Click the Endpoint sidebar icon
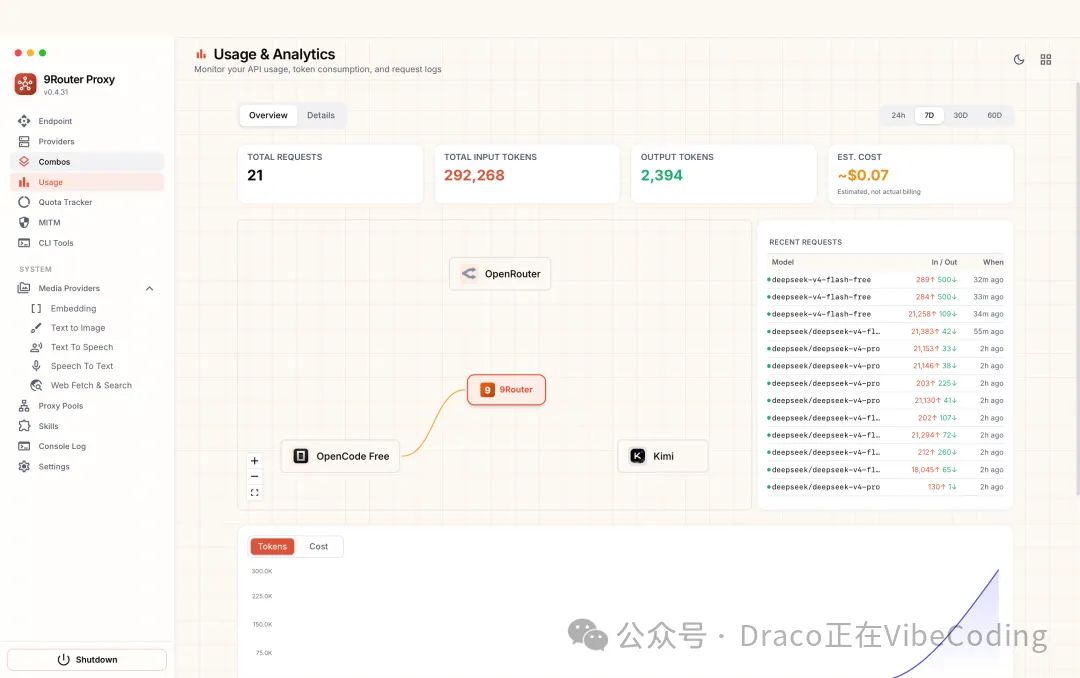The width and height of the screenshot is (1080, 678). [24, 121]
